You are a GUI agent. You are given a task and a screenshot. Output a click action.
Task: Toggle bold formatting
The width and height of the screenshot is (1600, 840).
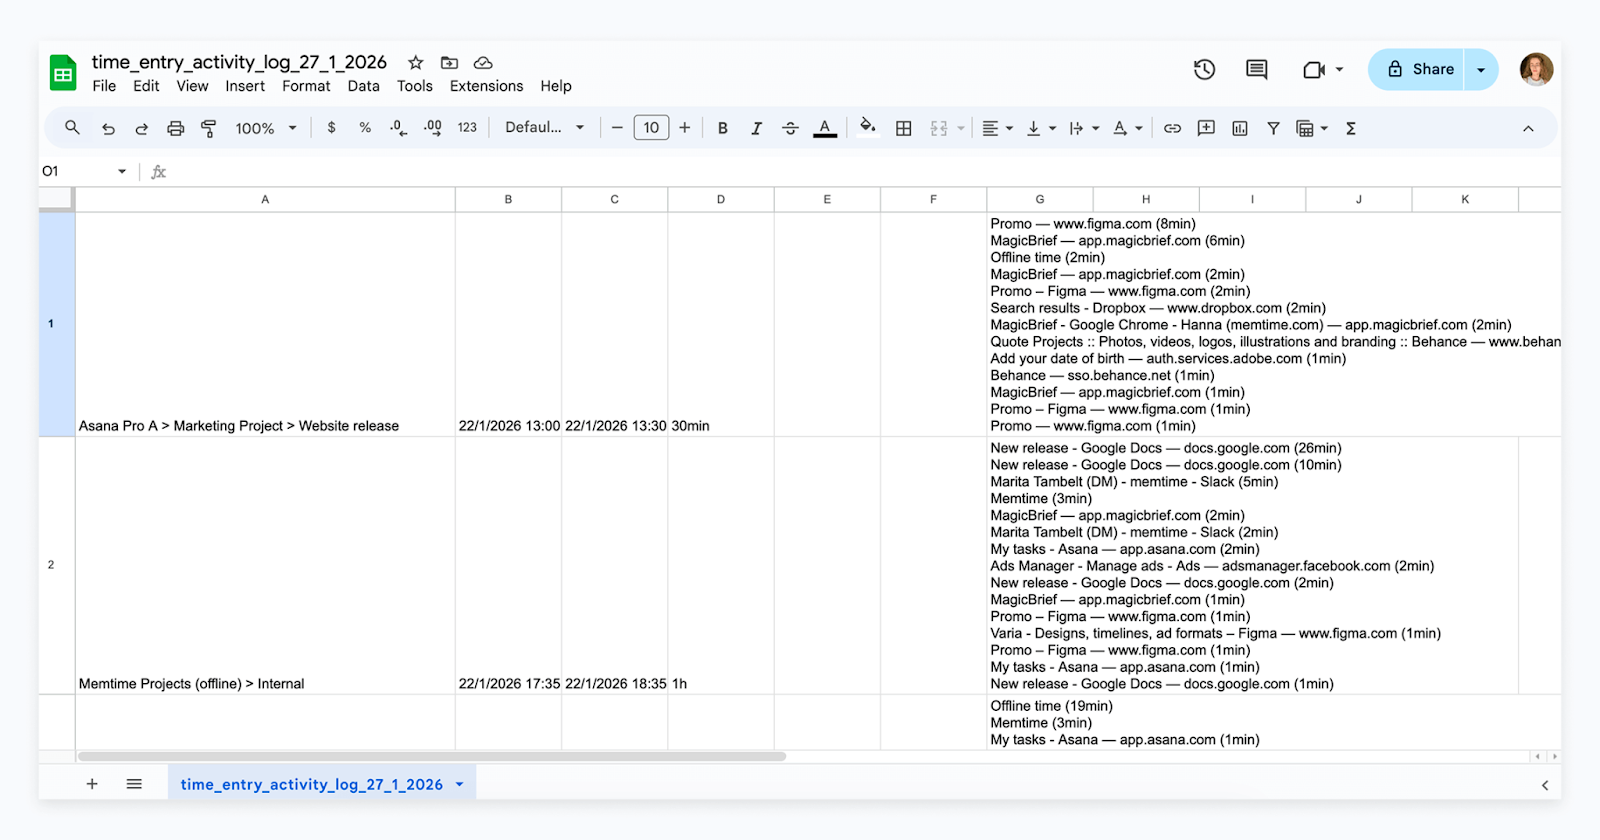pos(722,128)
